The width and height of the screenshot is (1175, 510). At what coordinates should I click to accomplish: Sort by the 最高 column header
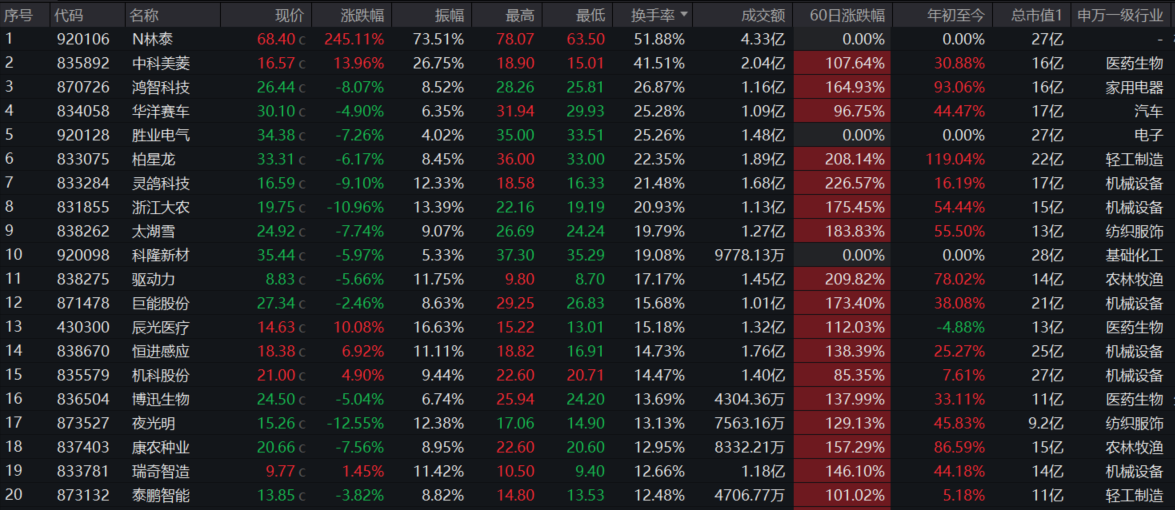pyautogui.click(x=519, y=15)
